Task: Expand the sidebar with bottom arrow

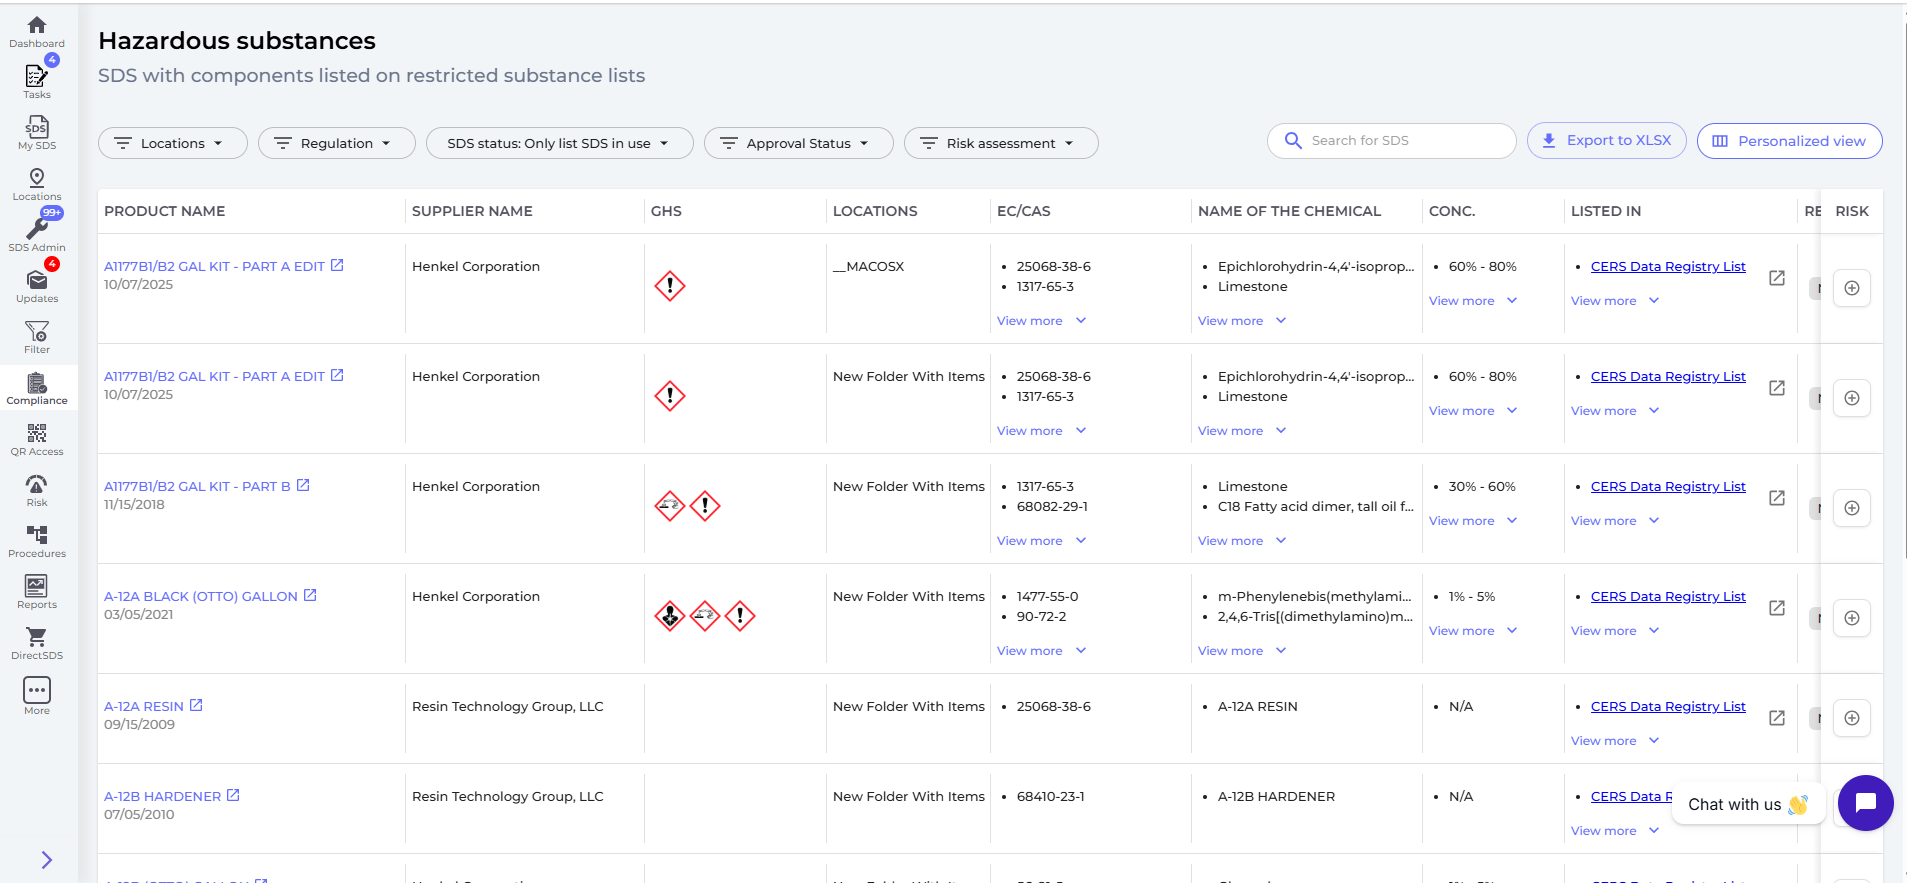Action: tap(46, 860)
